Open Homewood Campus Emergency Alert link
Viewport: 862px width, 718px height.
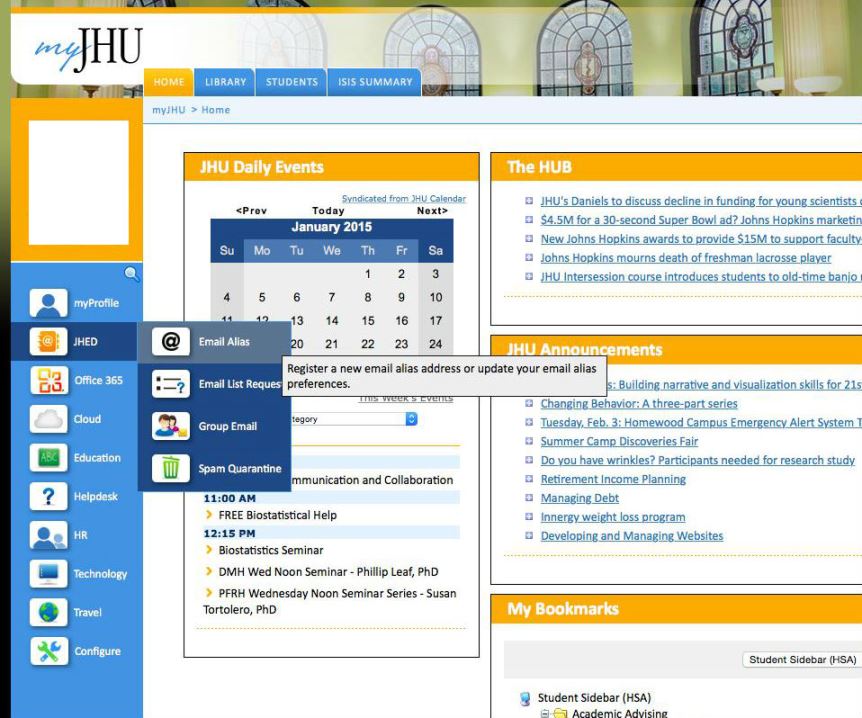coord(701,422)
